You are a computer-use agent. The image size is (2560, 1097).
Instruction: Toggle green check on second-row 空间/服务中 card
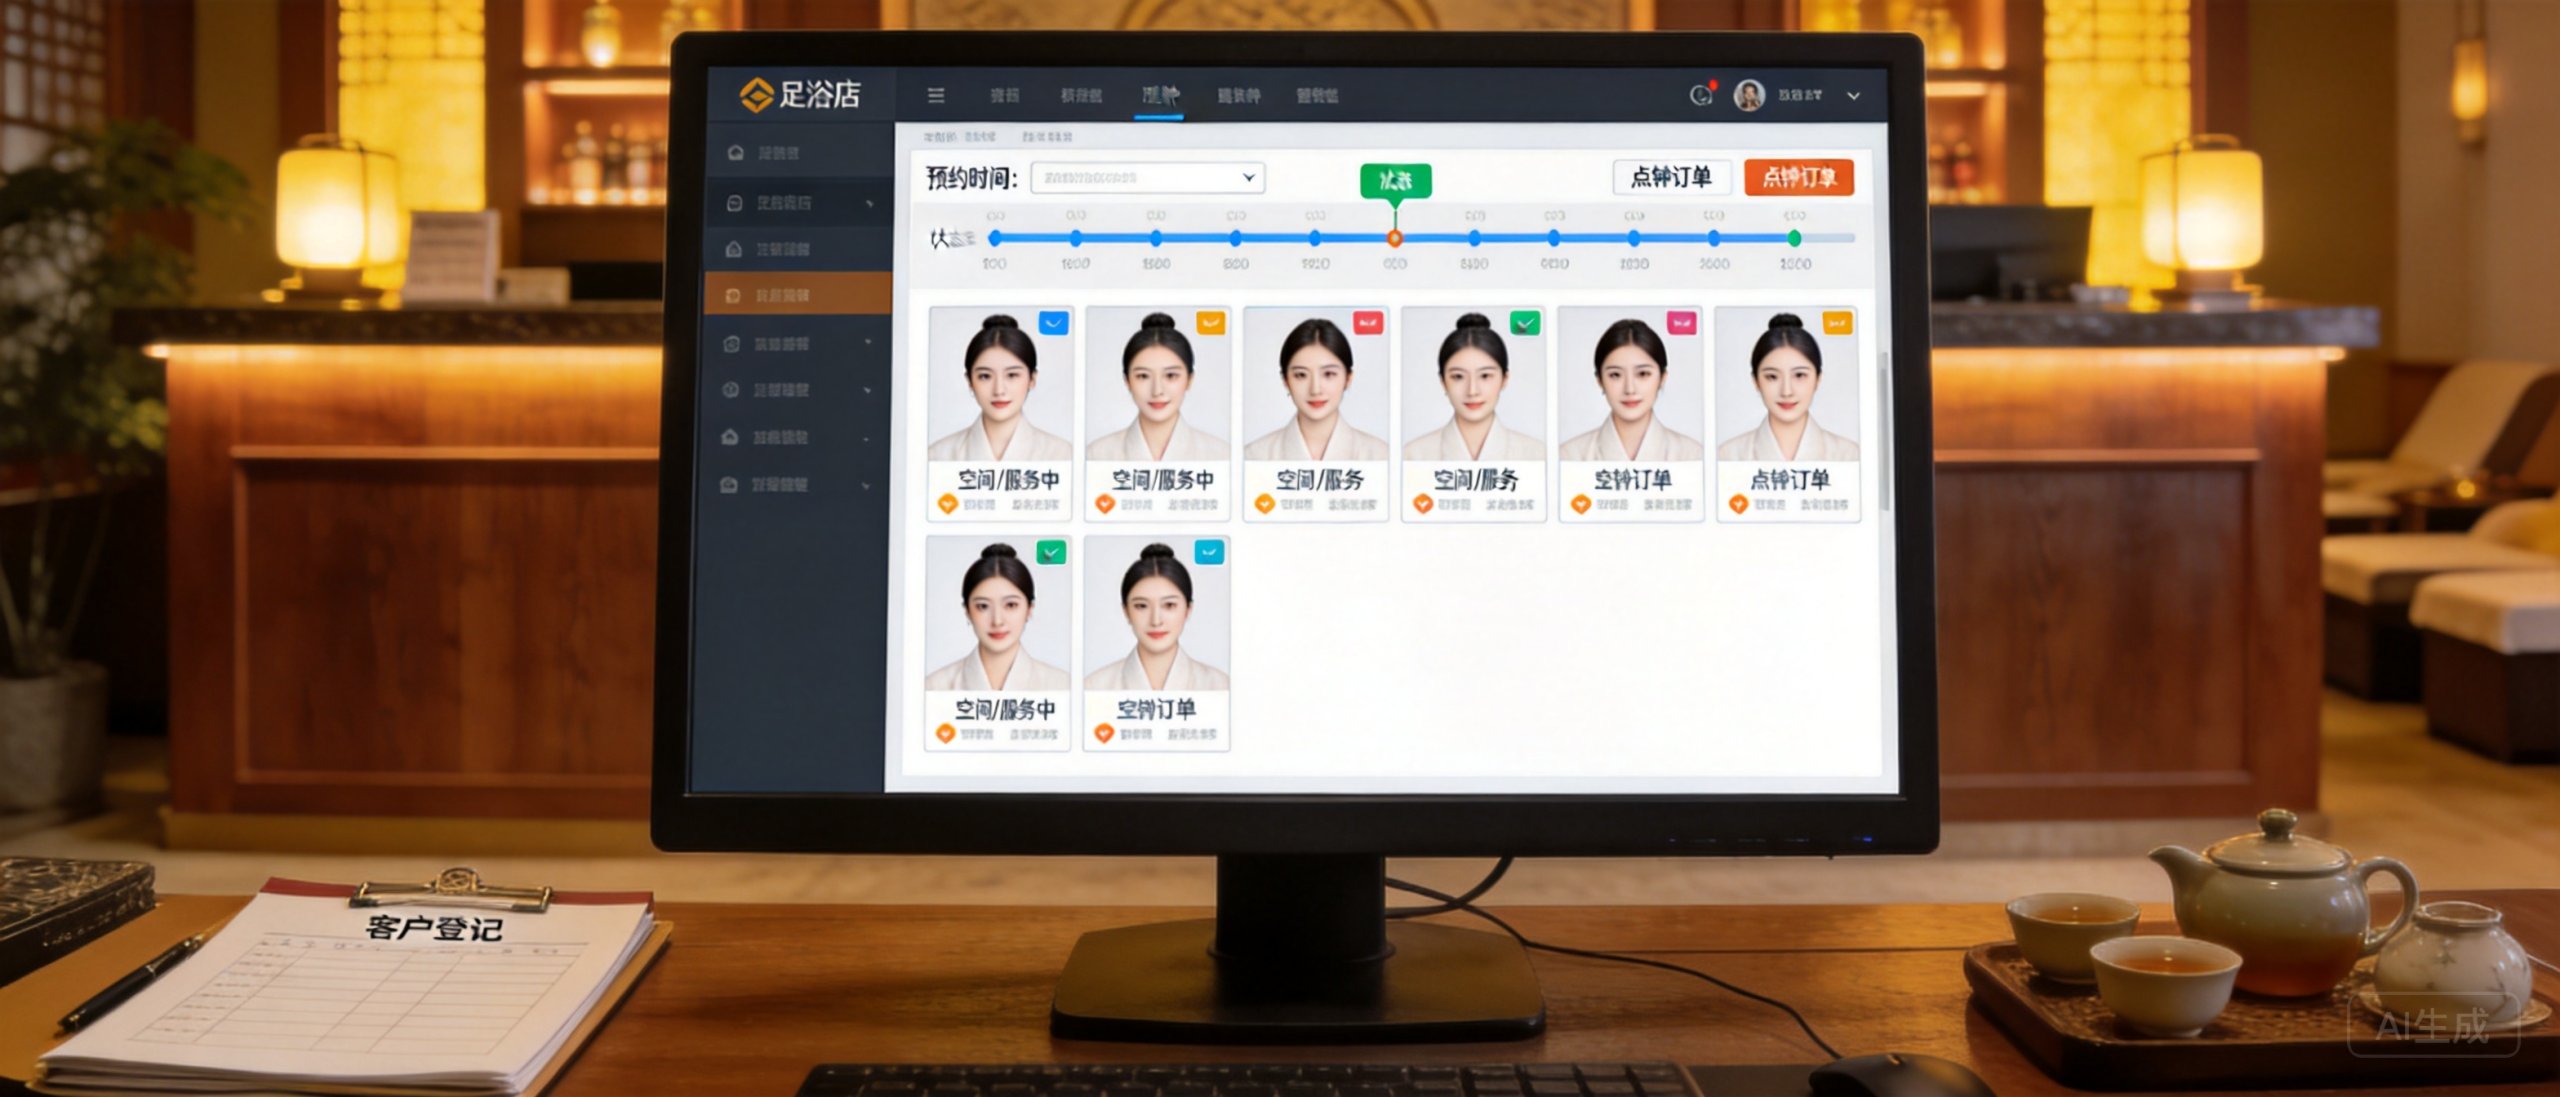point(1051,552)
